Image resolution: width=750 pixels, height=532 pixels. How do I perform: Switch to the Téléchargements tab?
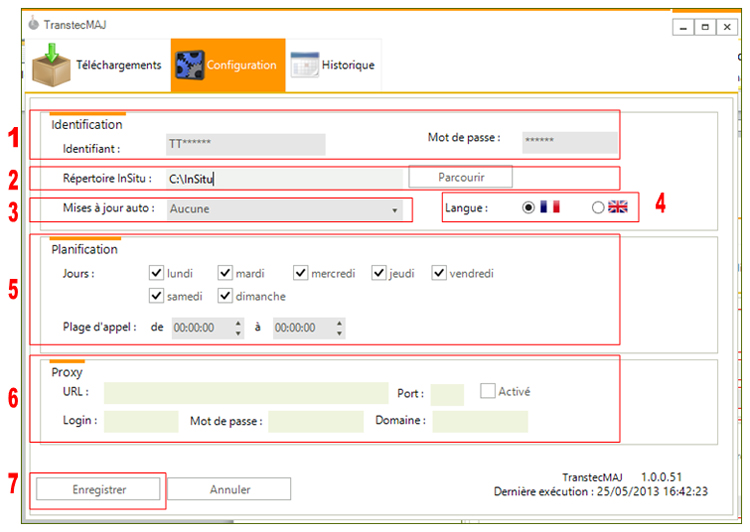coord(119,65)
